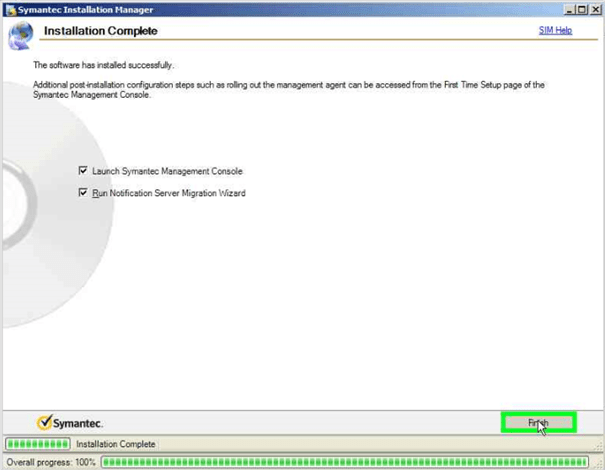Maximize the installer window
This screenshot has height=470, width=605.
point(581,9)
